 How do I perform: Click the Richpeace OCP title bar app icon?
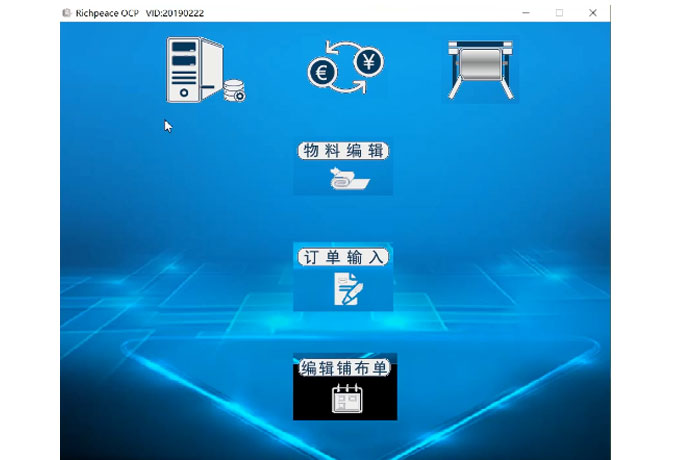66,12
